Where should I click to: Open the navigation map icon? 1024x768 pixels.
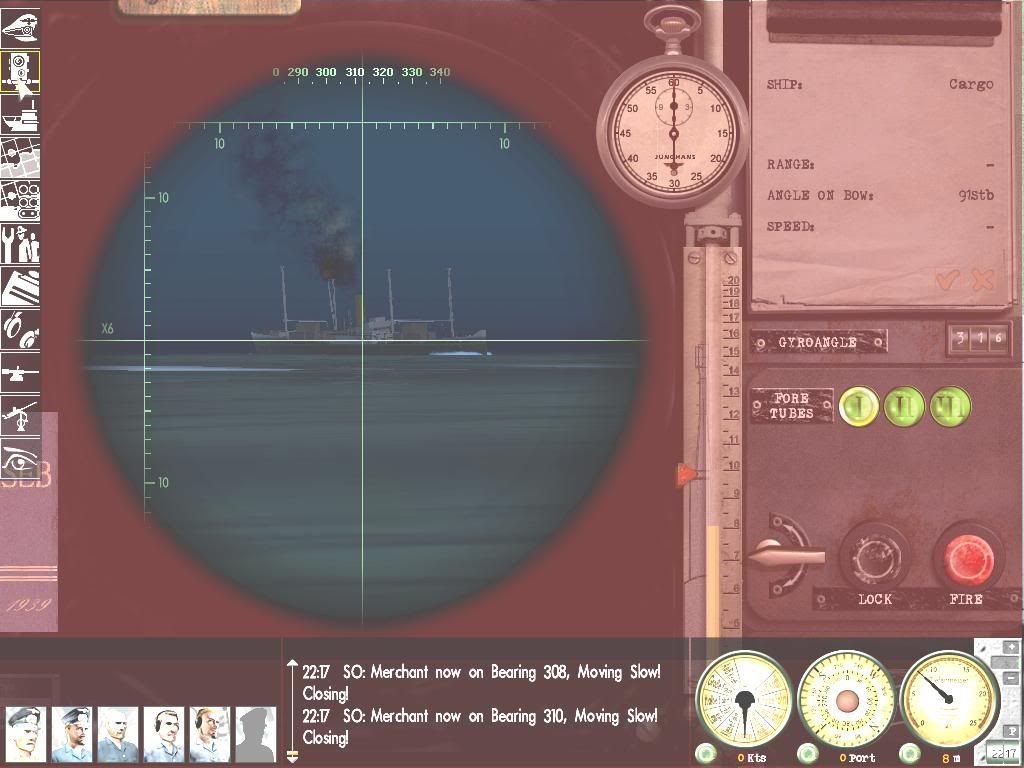click(x=20, y=157)
